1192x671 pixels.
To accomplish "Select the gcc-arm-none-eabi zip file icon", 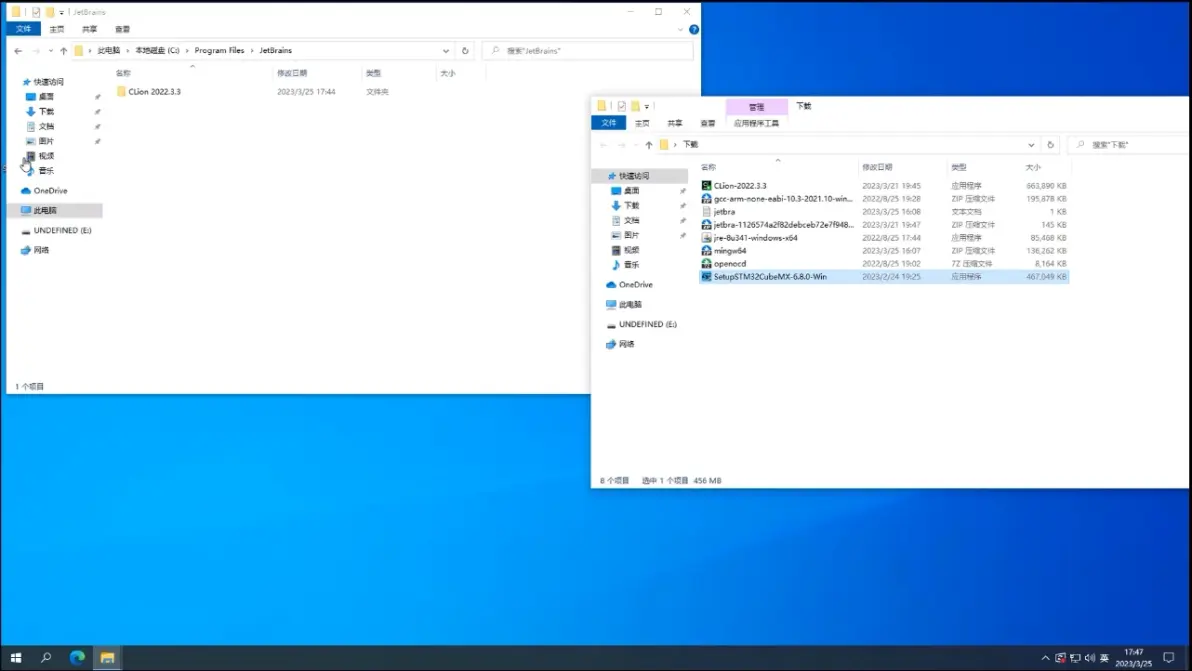I will click(706, 198).
